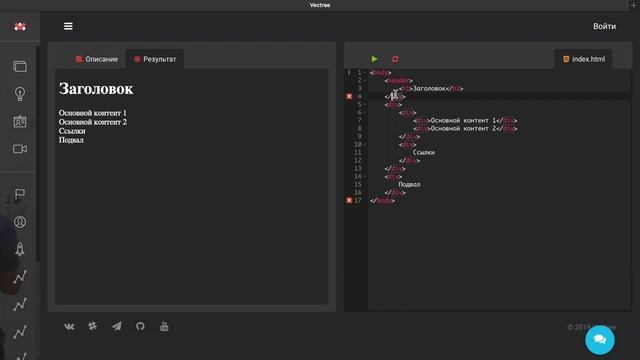Viewport: 640px width, 360px height.
Task: Reset the code with the red refresh icon
Action: (395, 59)
